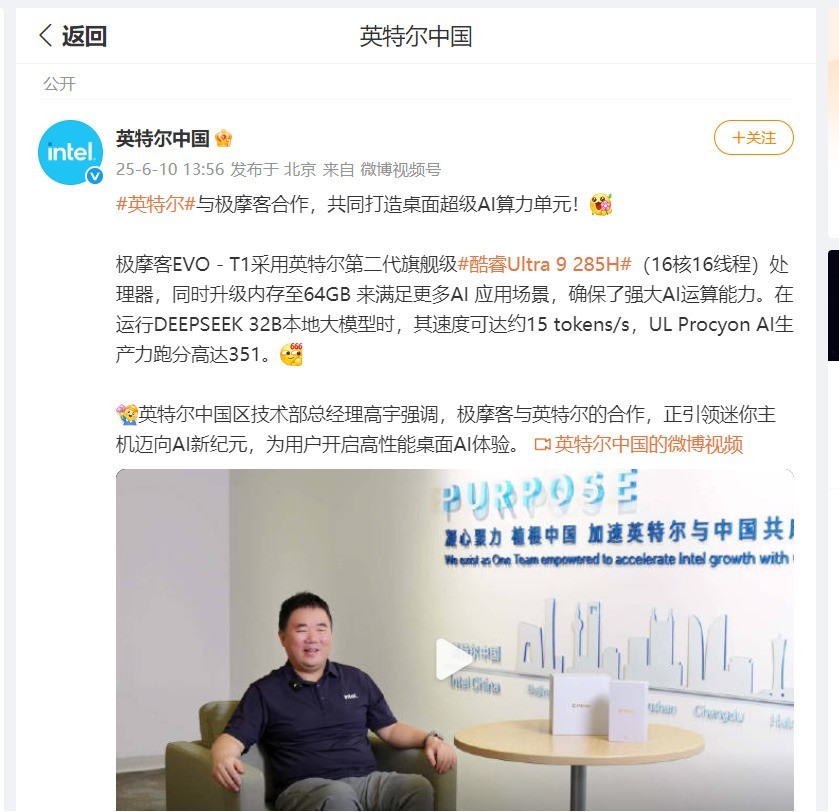The image size is (839, 812).
Task: Click the 公开 visibility label
Action: pos(59,84)
